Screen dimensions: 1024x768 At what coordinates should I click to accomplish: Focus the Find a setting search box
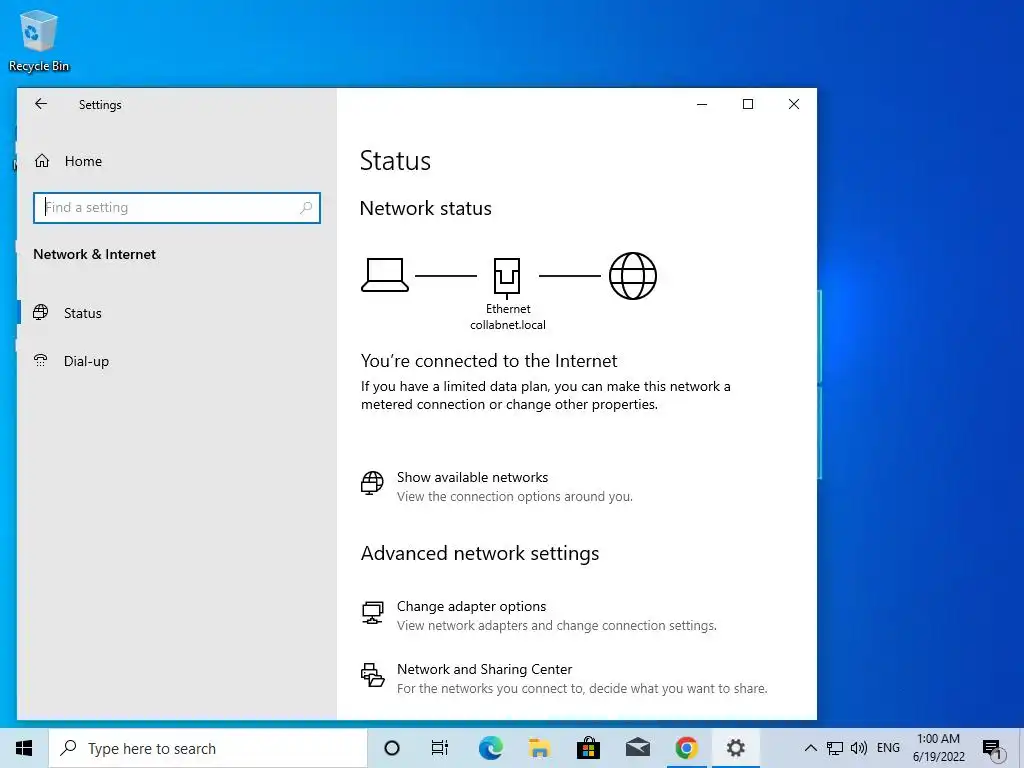point(176,208)
